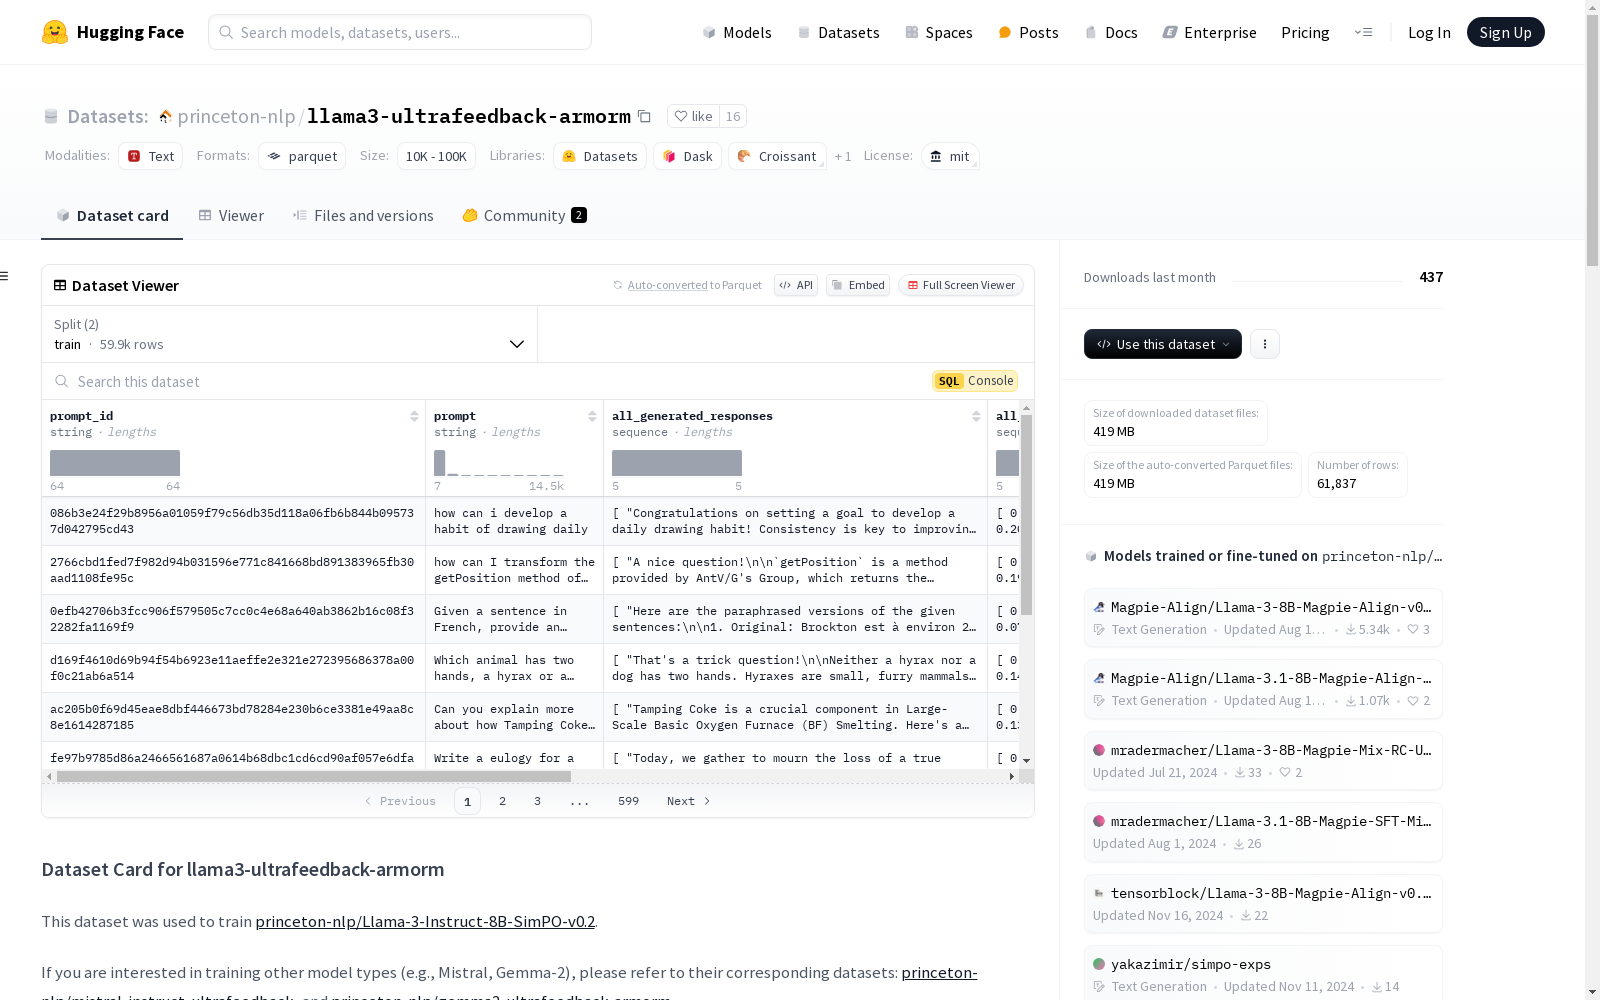Open the princeton-nlp/Llama-3-Instruct-8B-SimPO-v0.2 link

pos(425,921)
